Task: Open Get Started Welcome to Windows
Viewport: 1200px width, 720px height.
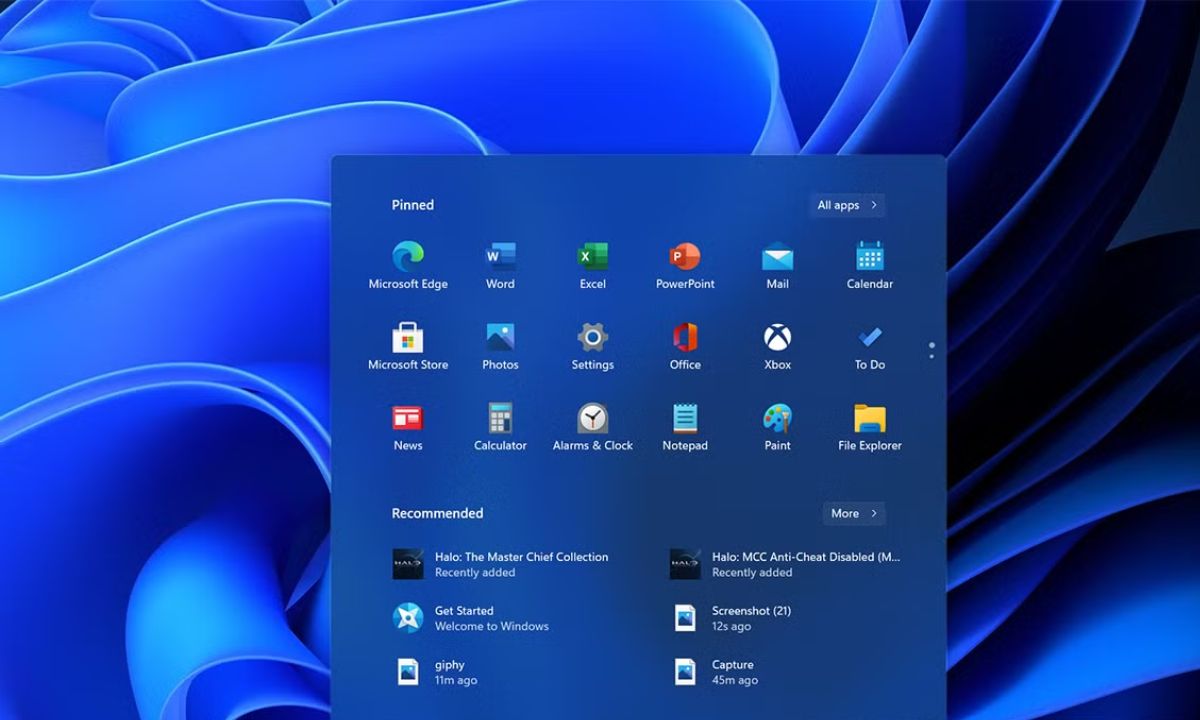Action: coord(471,618)
